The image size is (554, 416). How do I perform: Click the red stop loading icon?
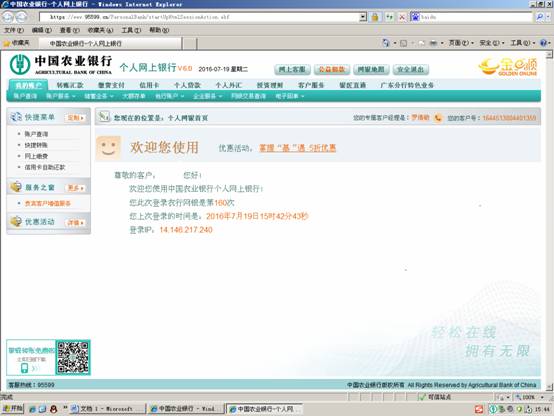402,17
